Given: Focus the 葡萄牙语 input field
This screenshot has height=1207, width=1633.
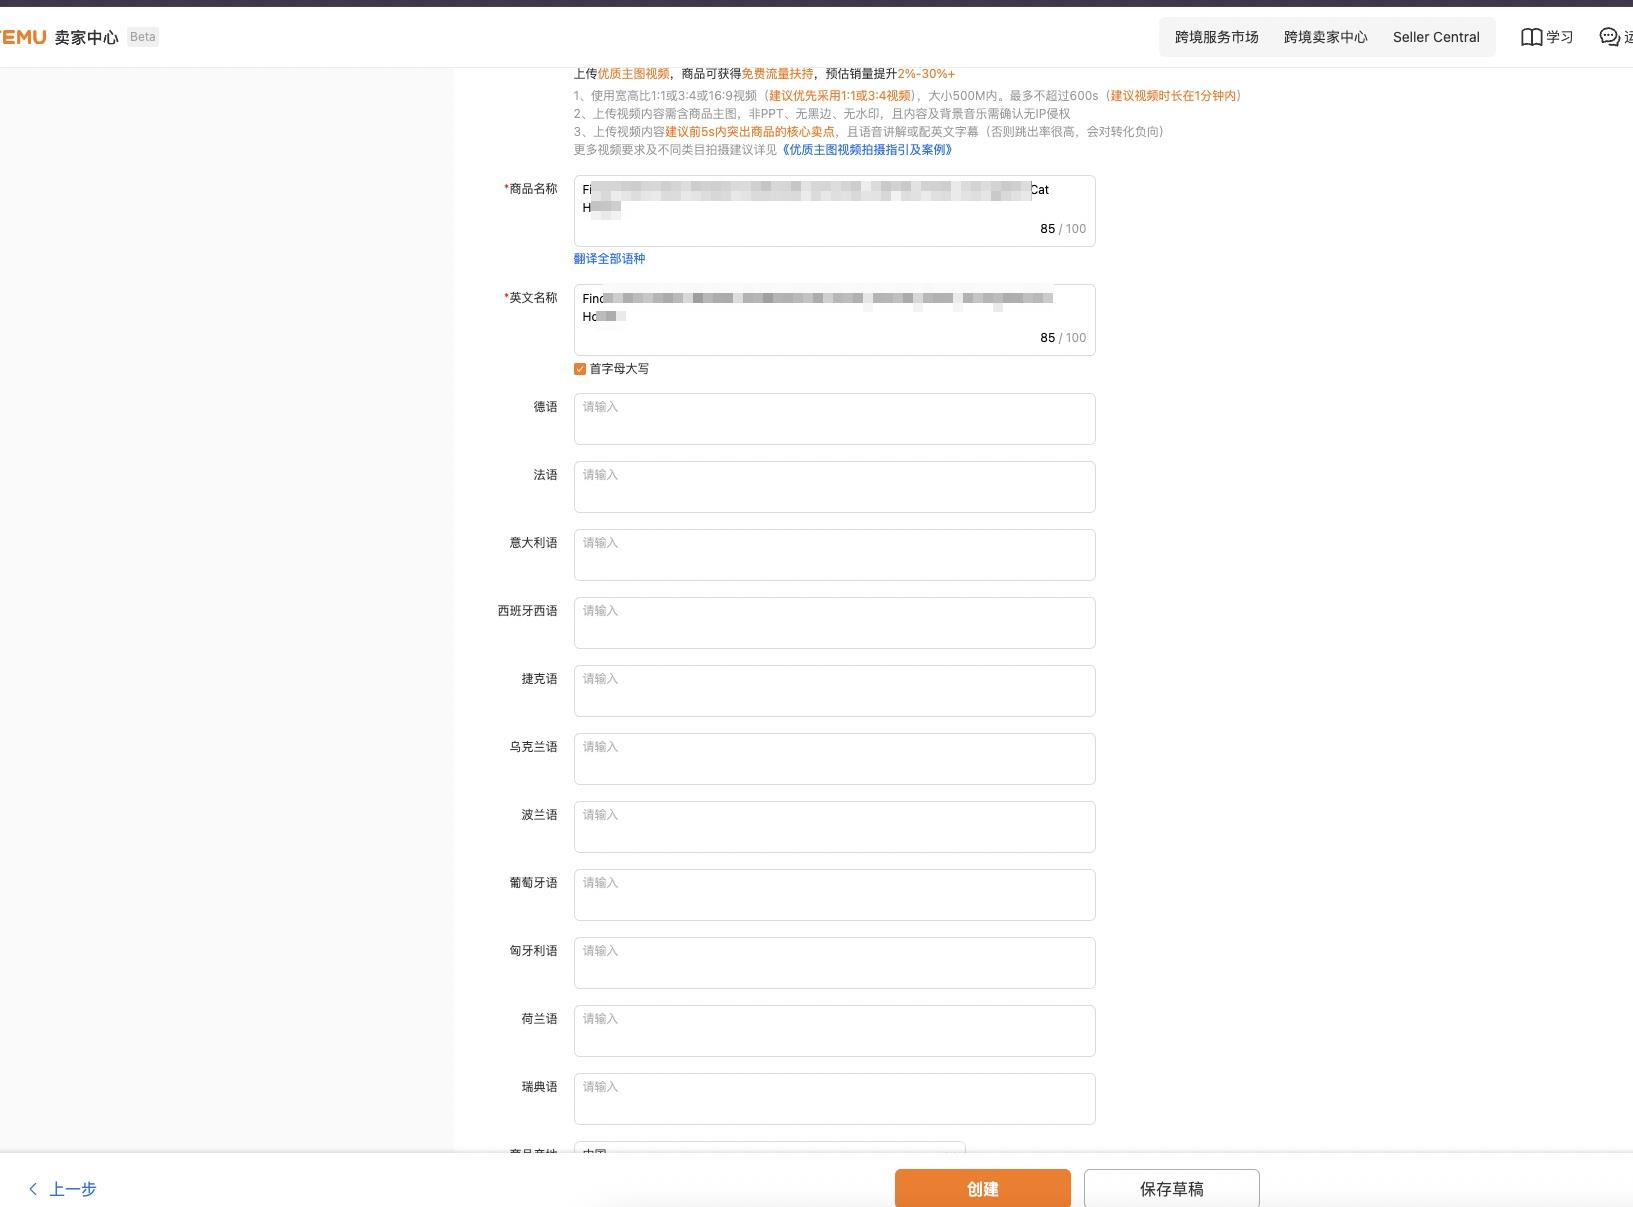Looking at the screenshot, I should click(834, 895).
